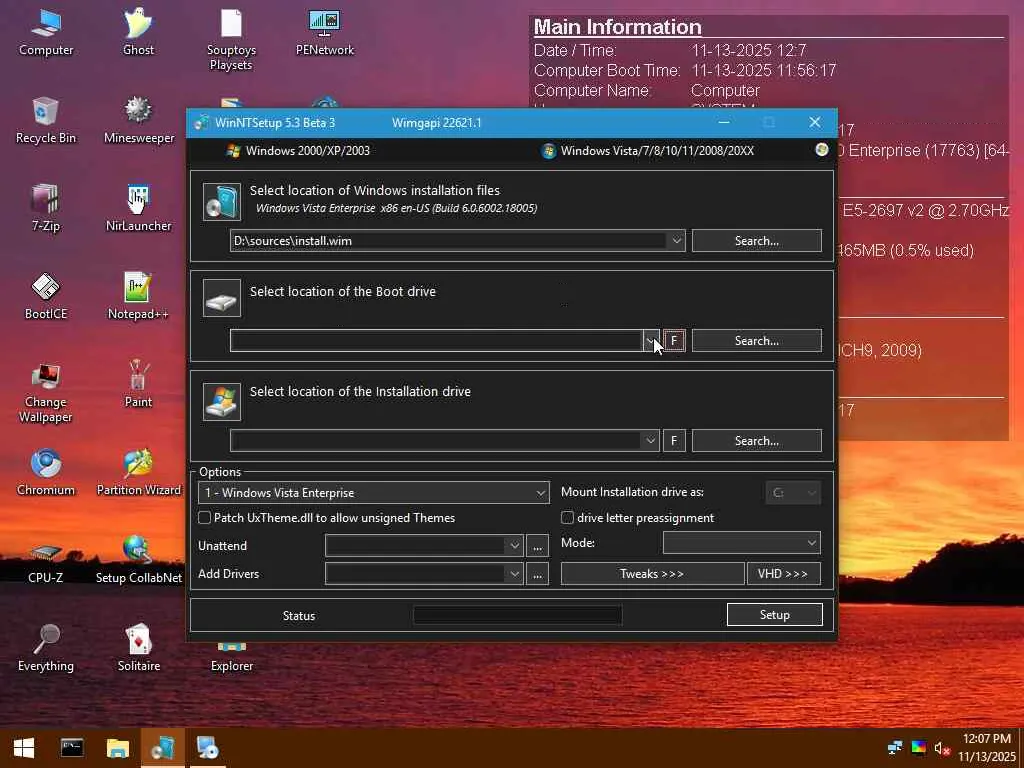Image resolution: width=1024 pixels, height=768 pixels.
Task: Click Search for Windows installation files
Action: [x=757, y=241]
